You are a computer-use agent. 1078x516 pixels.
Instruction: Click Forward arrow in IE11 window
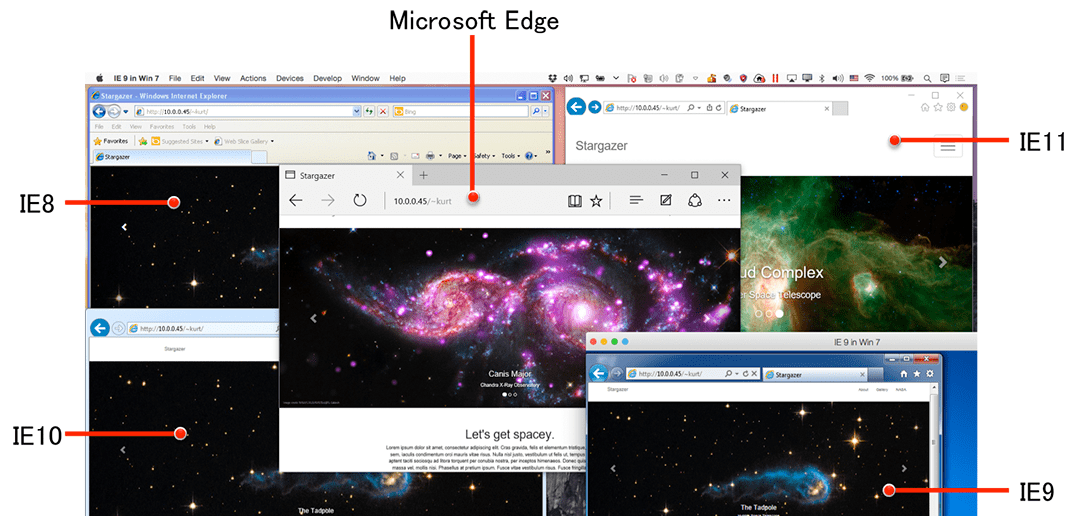coord(595,107)
